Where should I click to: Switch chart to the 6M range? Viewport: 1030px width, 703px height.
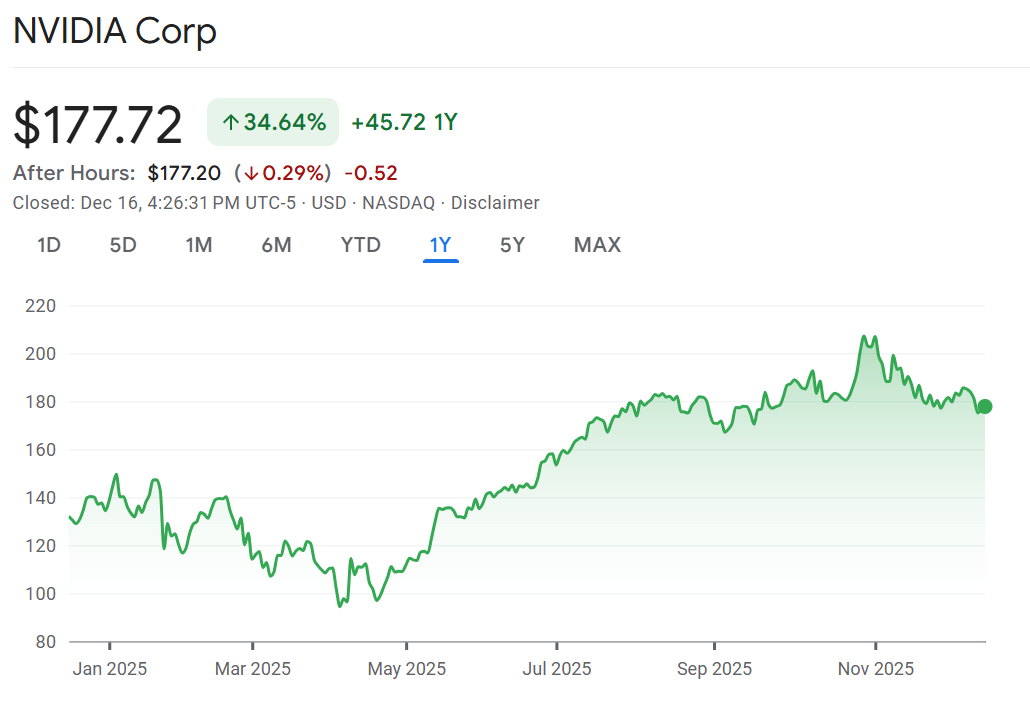tap(276, 245)
